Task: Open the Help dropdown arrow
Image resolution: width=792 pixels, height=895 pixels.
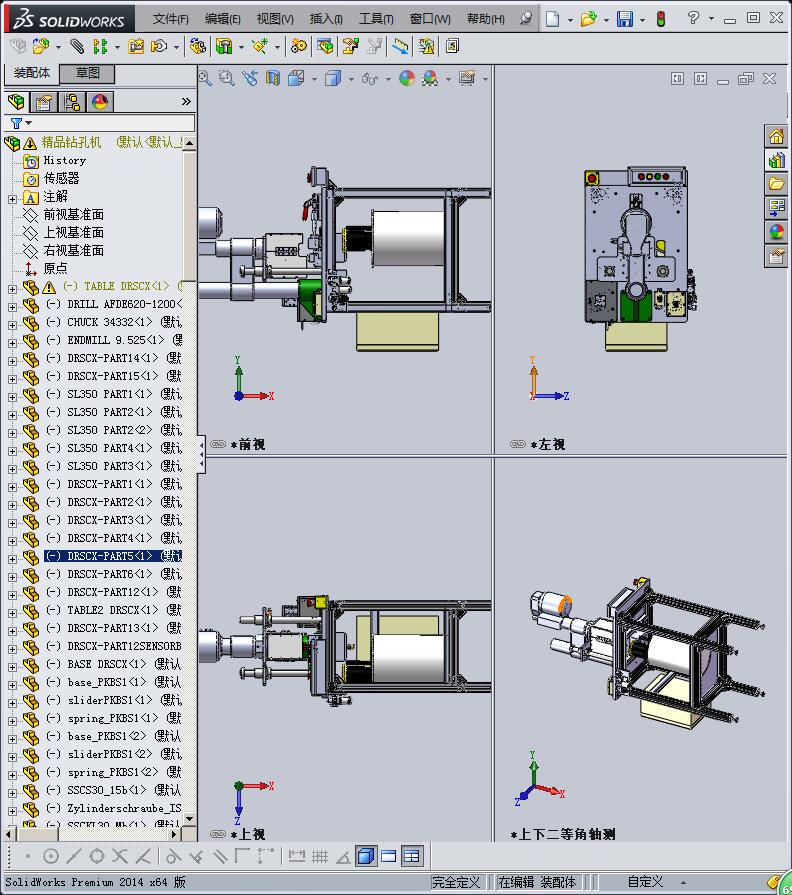Action: (x=712, y=19)
